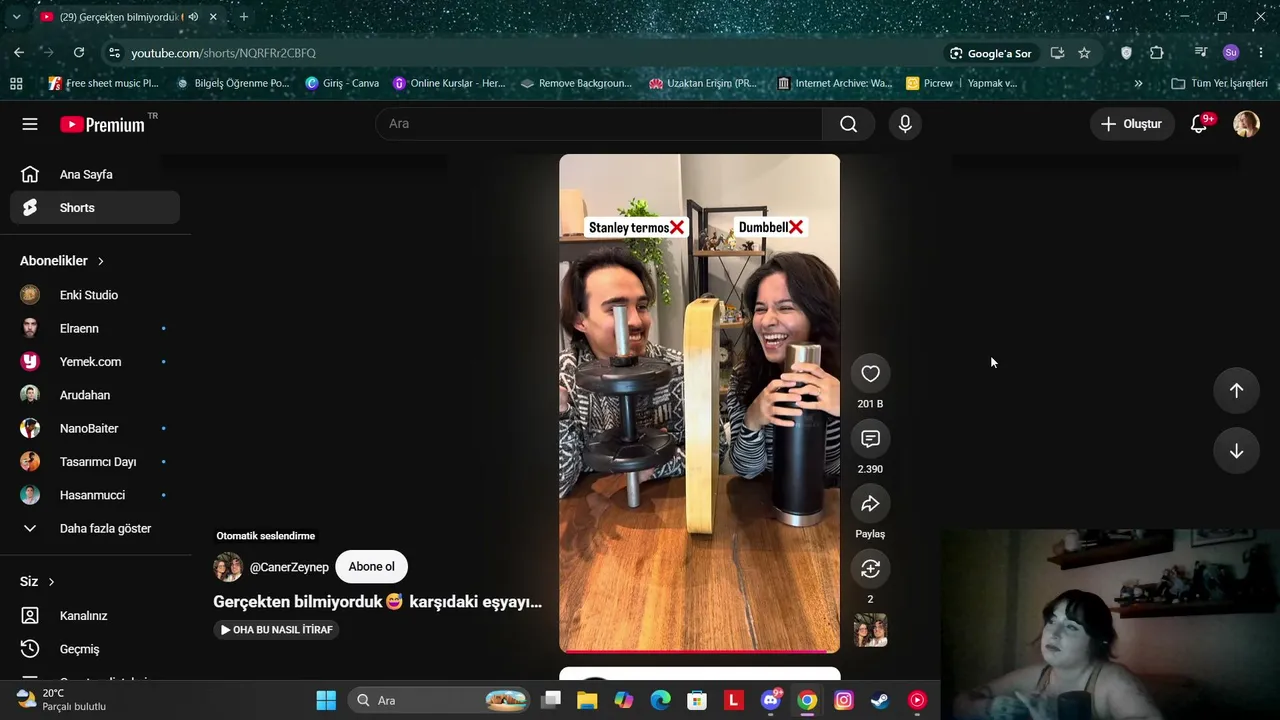The height and width of the screenshot is (720, 1280).
Task: Open Instagram from the taskbar
Action: click(x=844, y=700)
